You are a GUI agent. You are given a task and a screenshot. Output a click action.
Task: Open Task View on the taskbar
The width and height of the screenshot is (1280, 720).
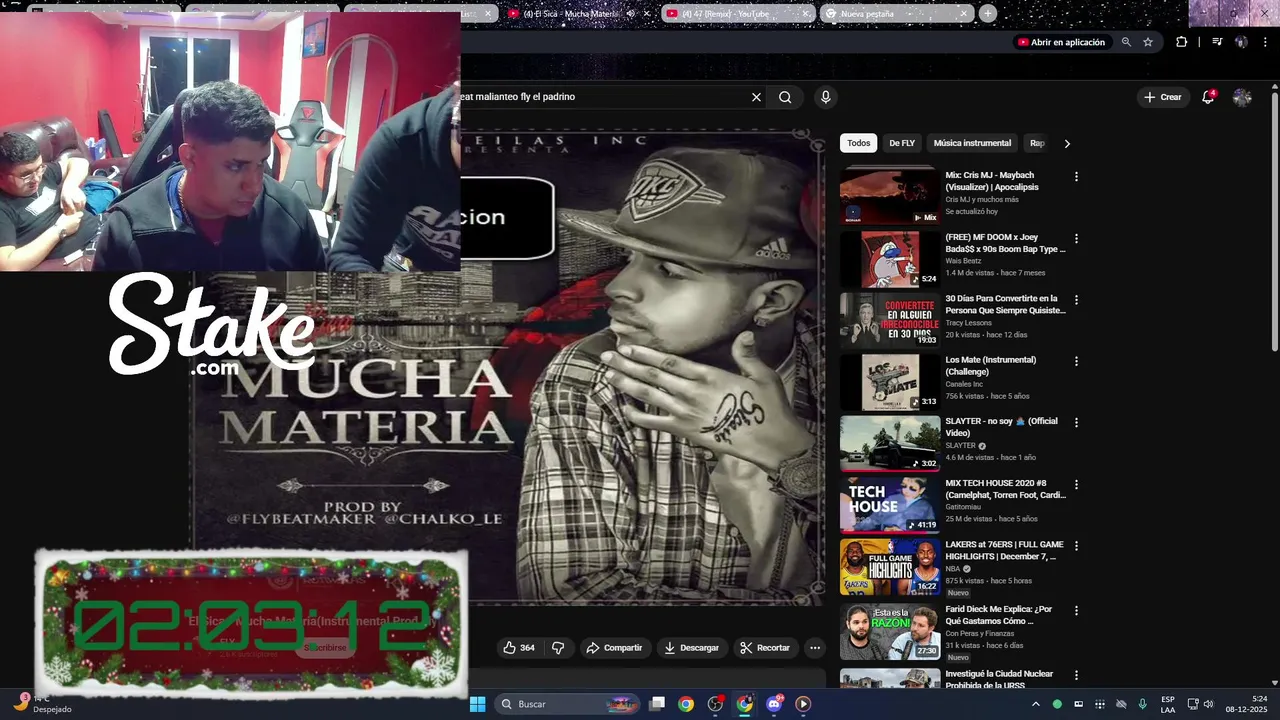(657, 704)
